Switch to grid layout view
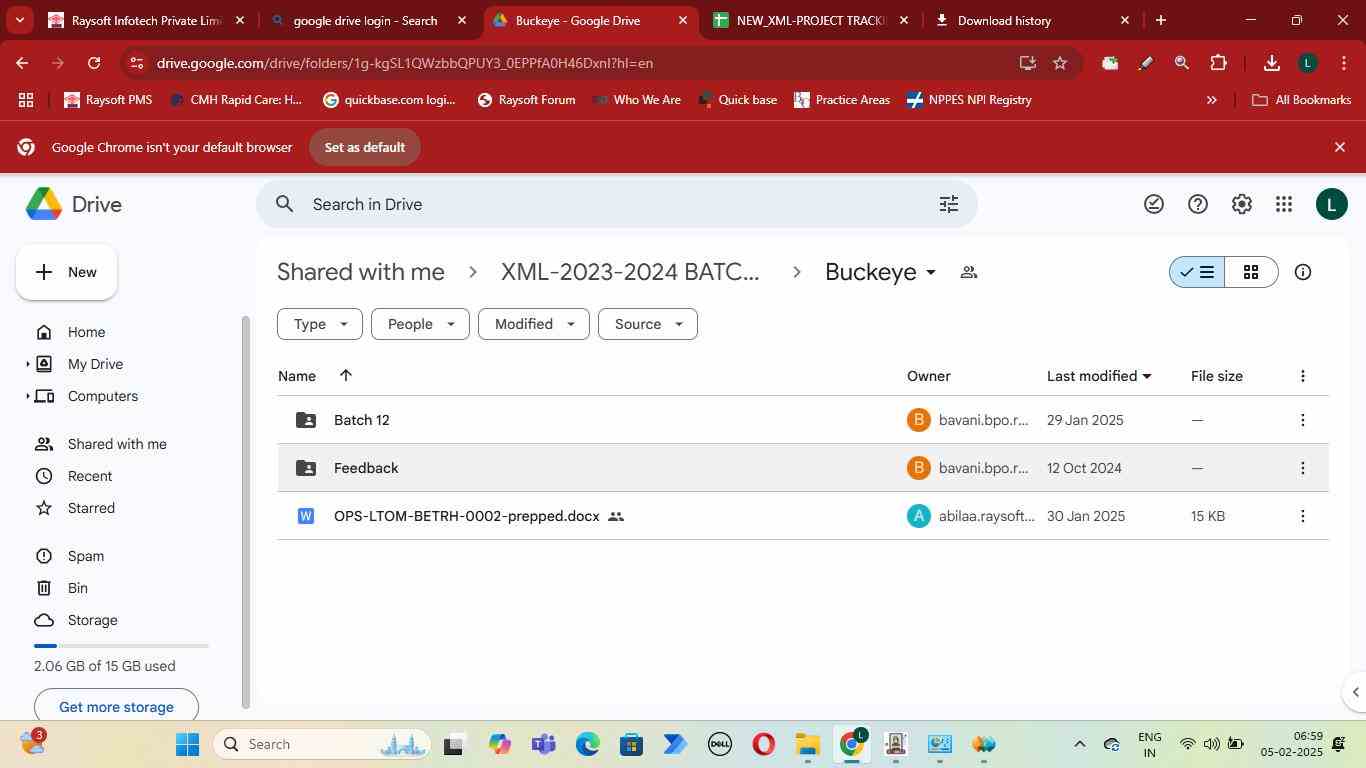The width and height of the screenshot is (1366, 768). coord(1251,272)
